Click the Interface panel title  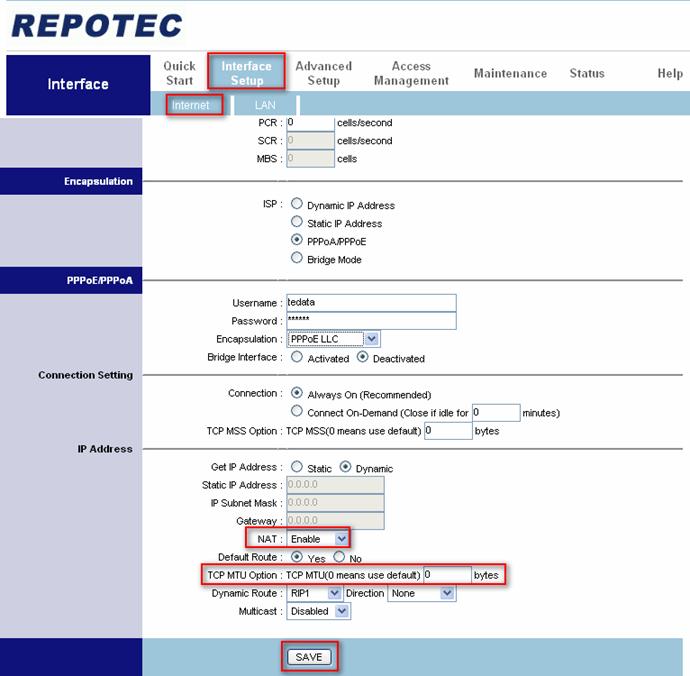[78, 84]
